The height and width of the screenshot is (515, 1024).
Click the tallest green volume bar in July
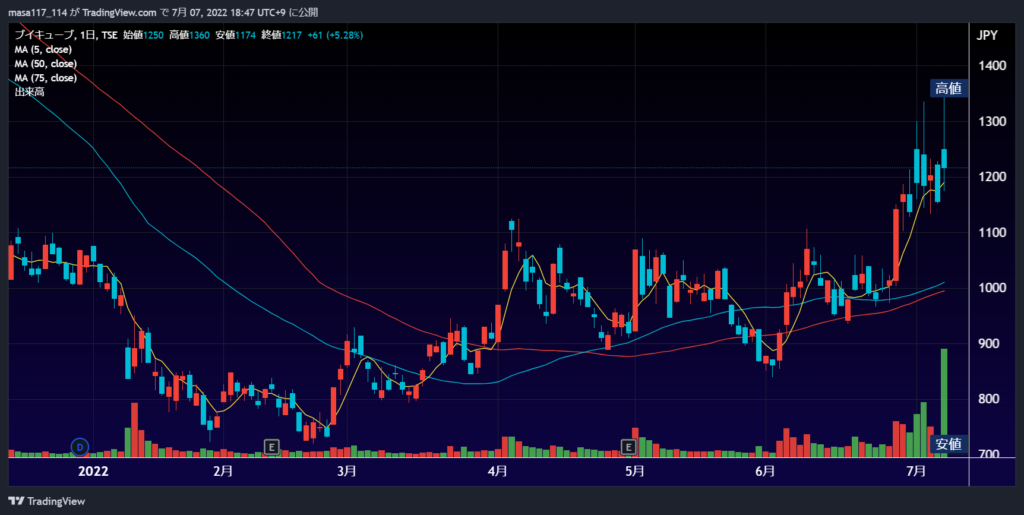click(944, 402)
